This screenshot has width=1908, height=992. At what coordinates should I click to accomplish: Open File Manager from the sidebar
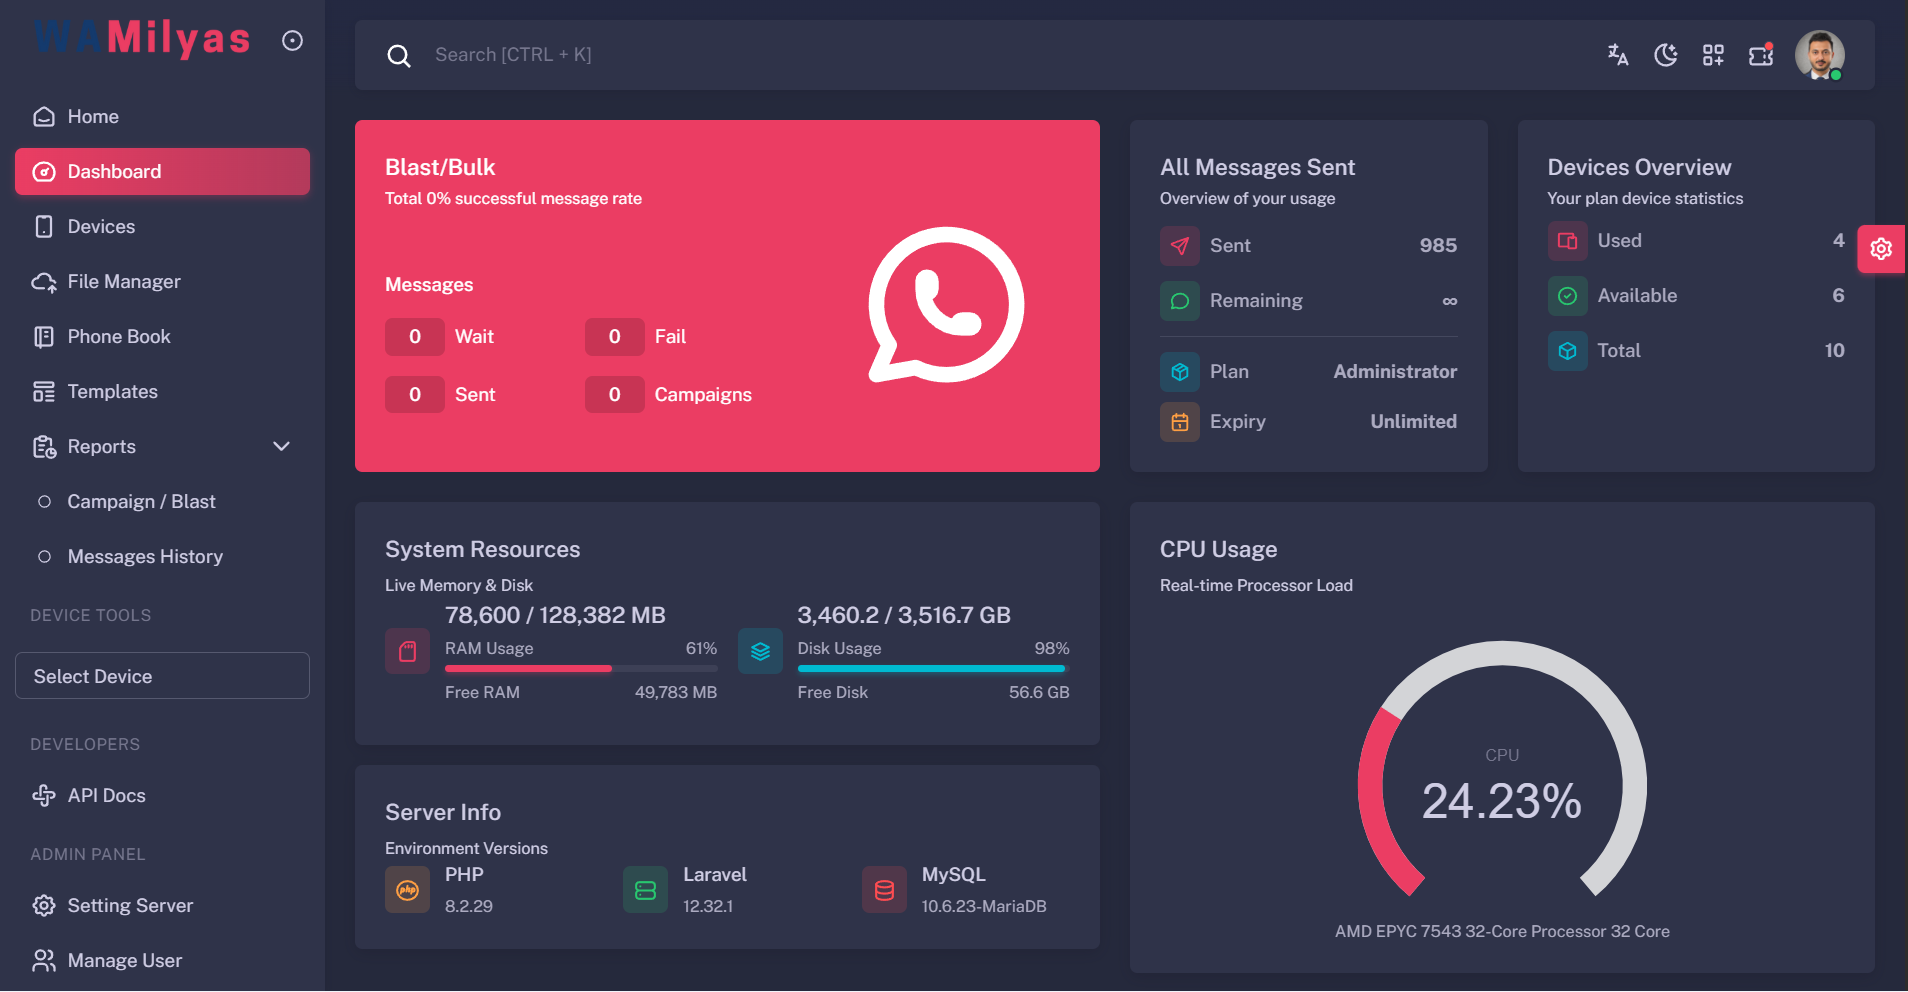124,281
